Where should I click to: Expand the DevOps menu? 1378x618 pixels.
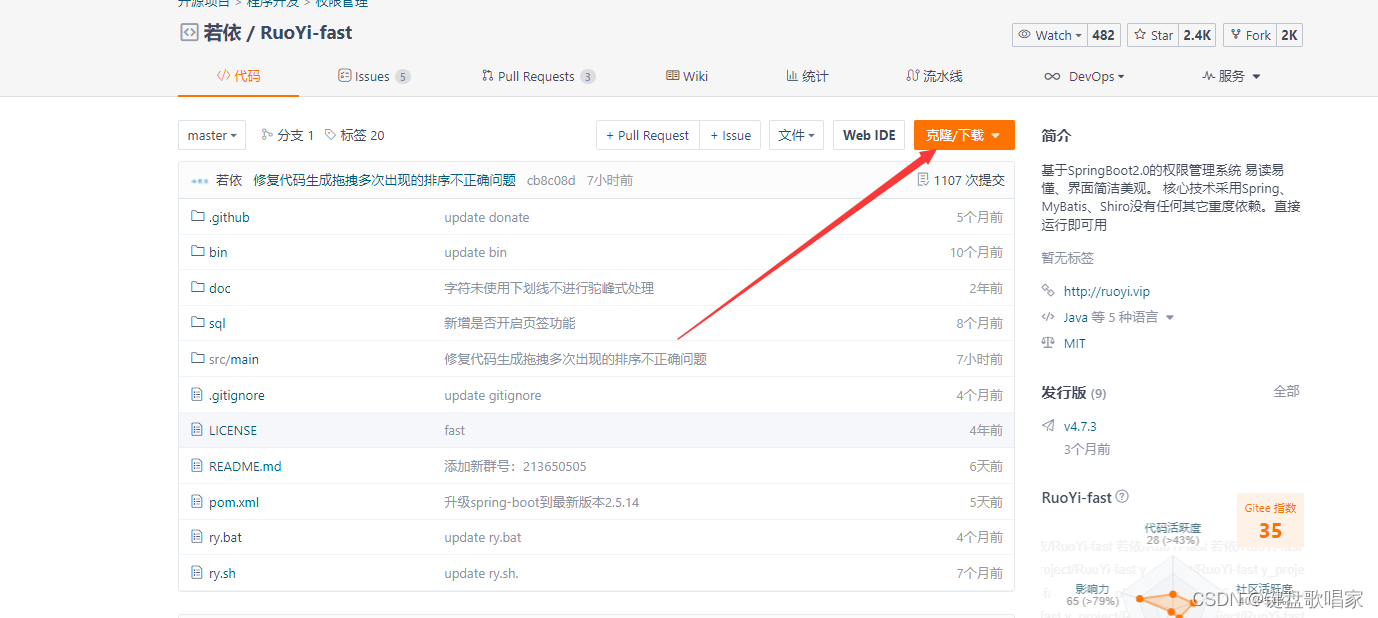click(x=1084, y=76)
